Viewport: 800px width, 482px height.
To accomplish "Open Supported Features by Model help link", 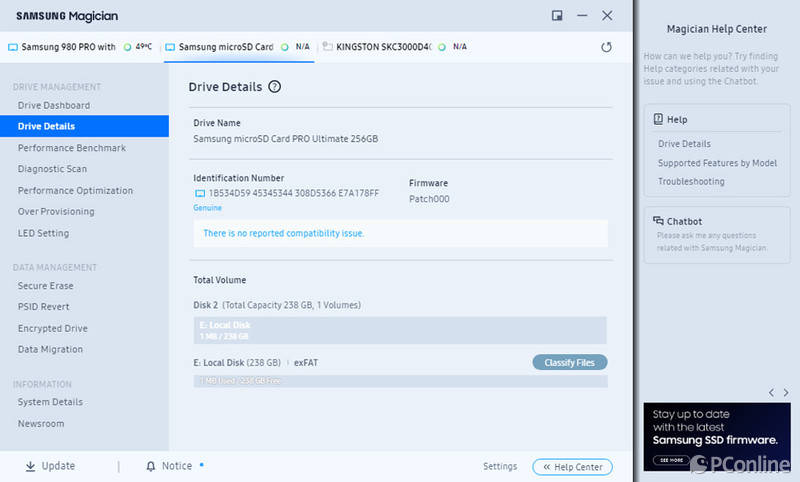I will point(717,163).
